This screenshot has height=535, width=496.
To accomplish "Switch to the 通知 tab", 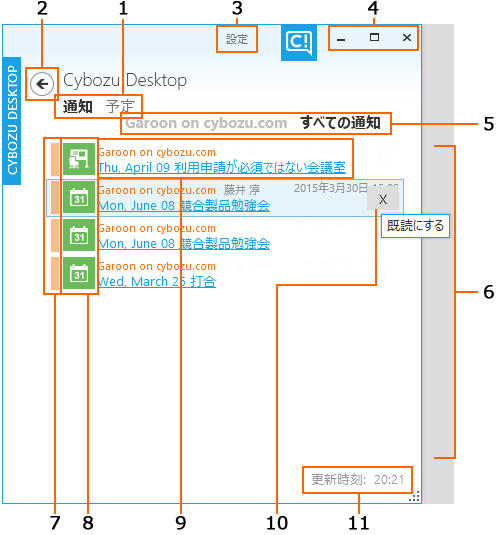I will click(x=78, y=106).
